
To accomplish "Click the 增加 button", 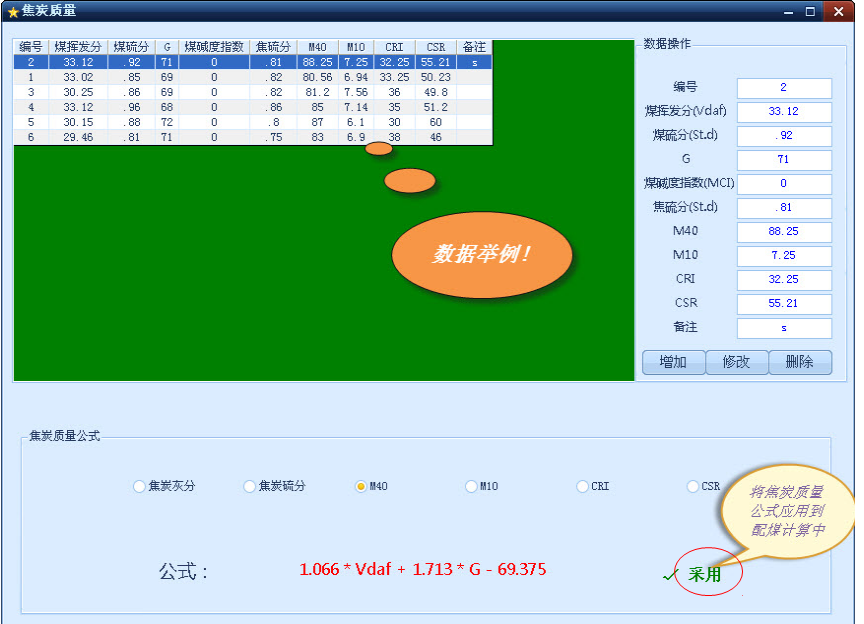I will (673, 362).
